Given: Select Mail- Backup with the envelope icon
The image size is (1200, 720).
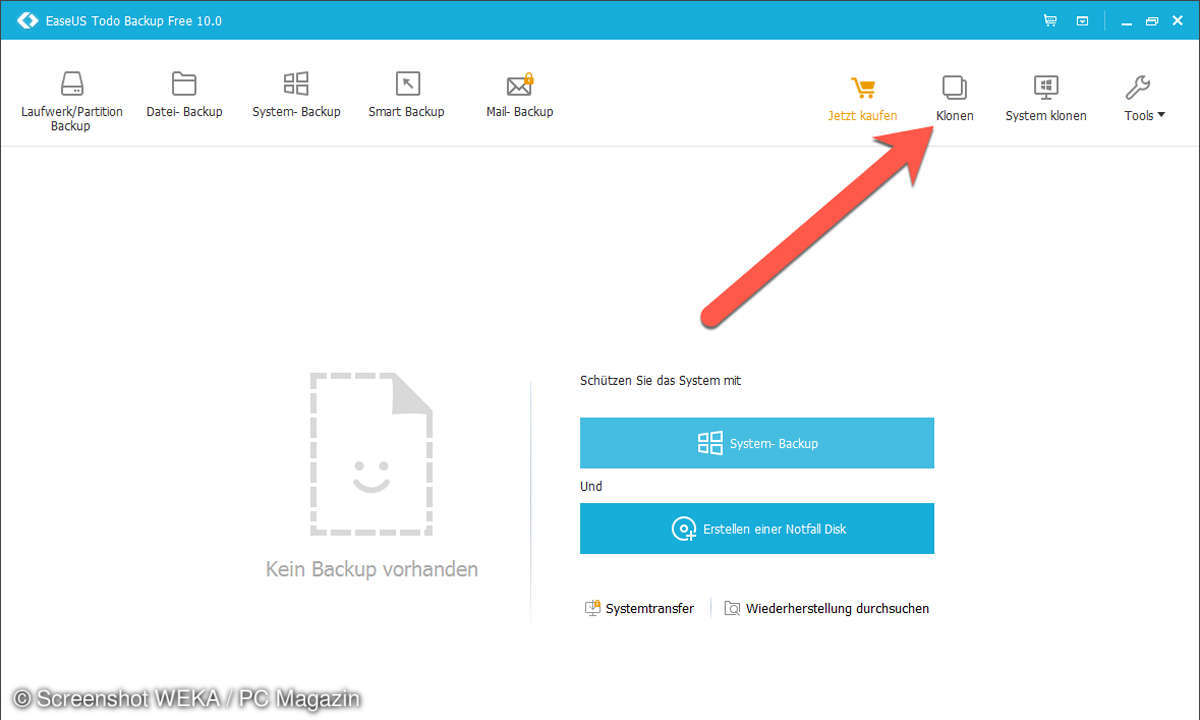Looking at the screenshot, I should point(519,95).
